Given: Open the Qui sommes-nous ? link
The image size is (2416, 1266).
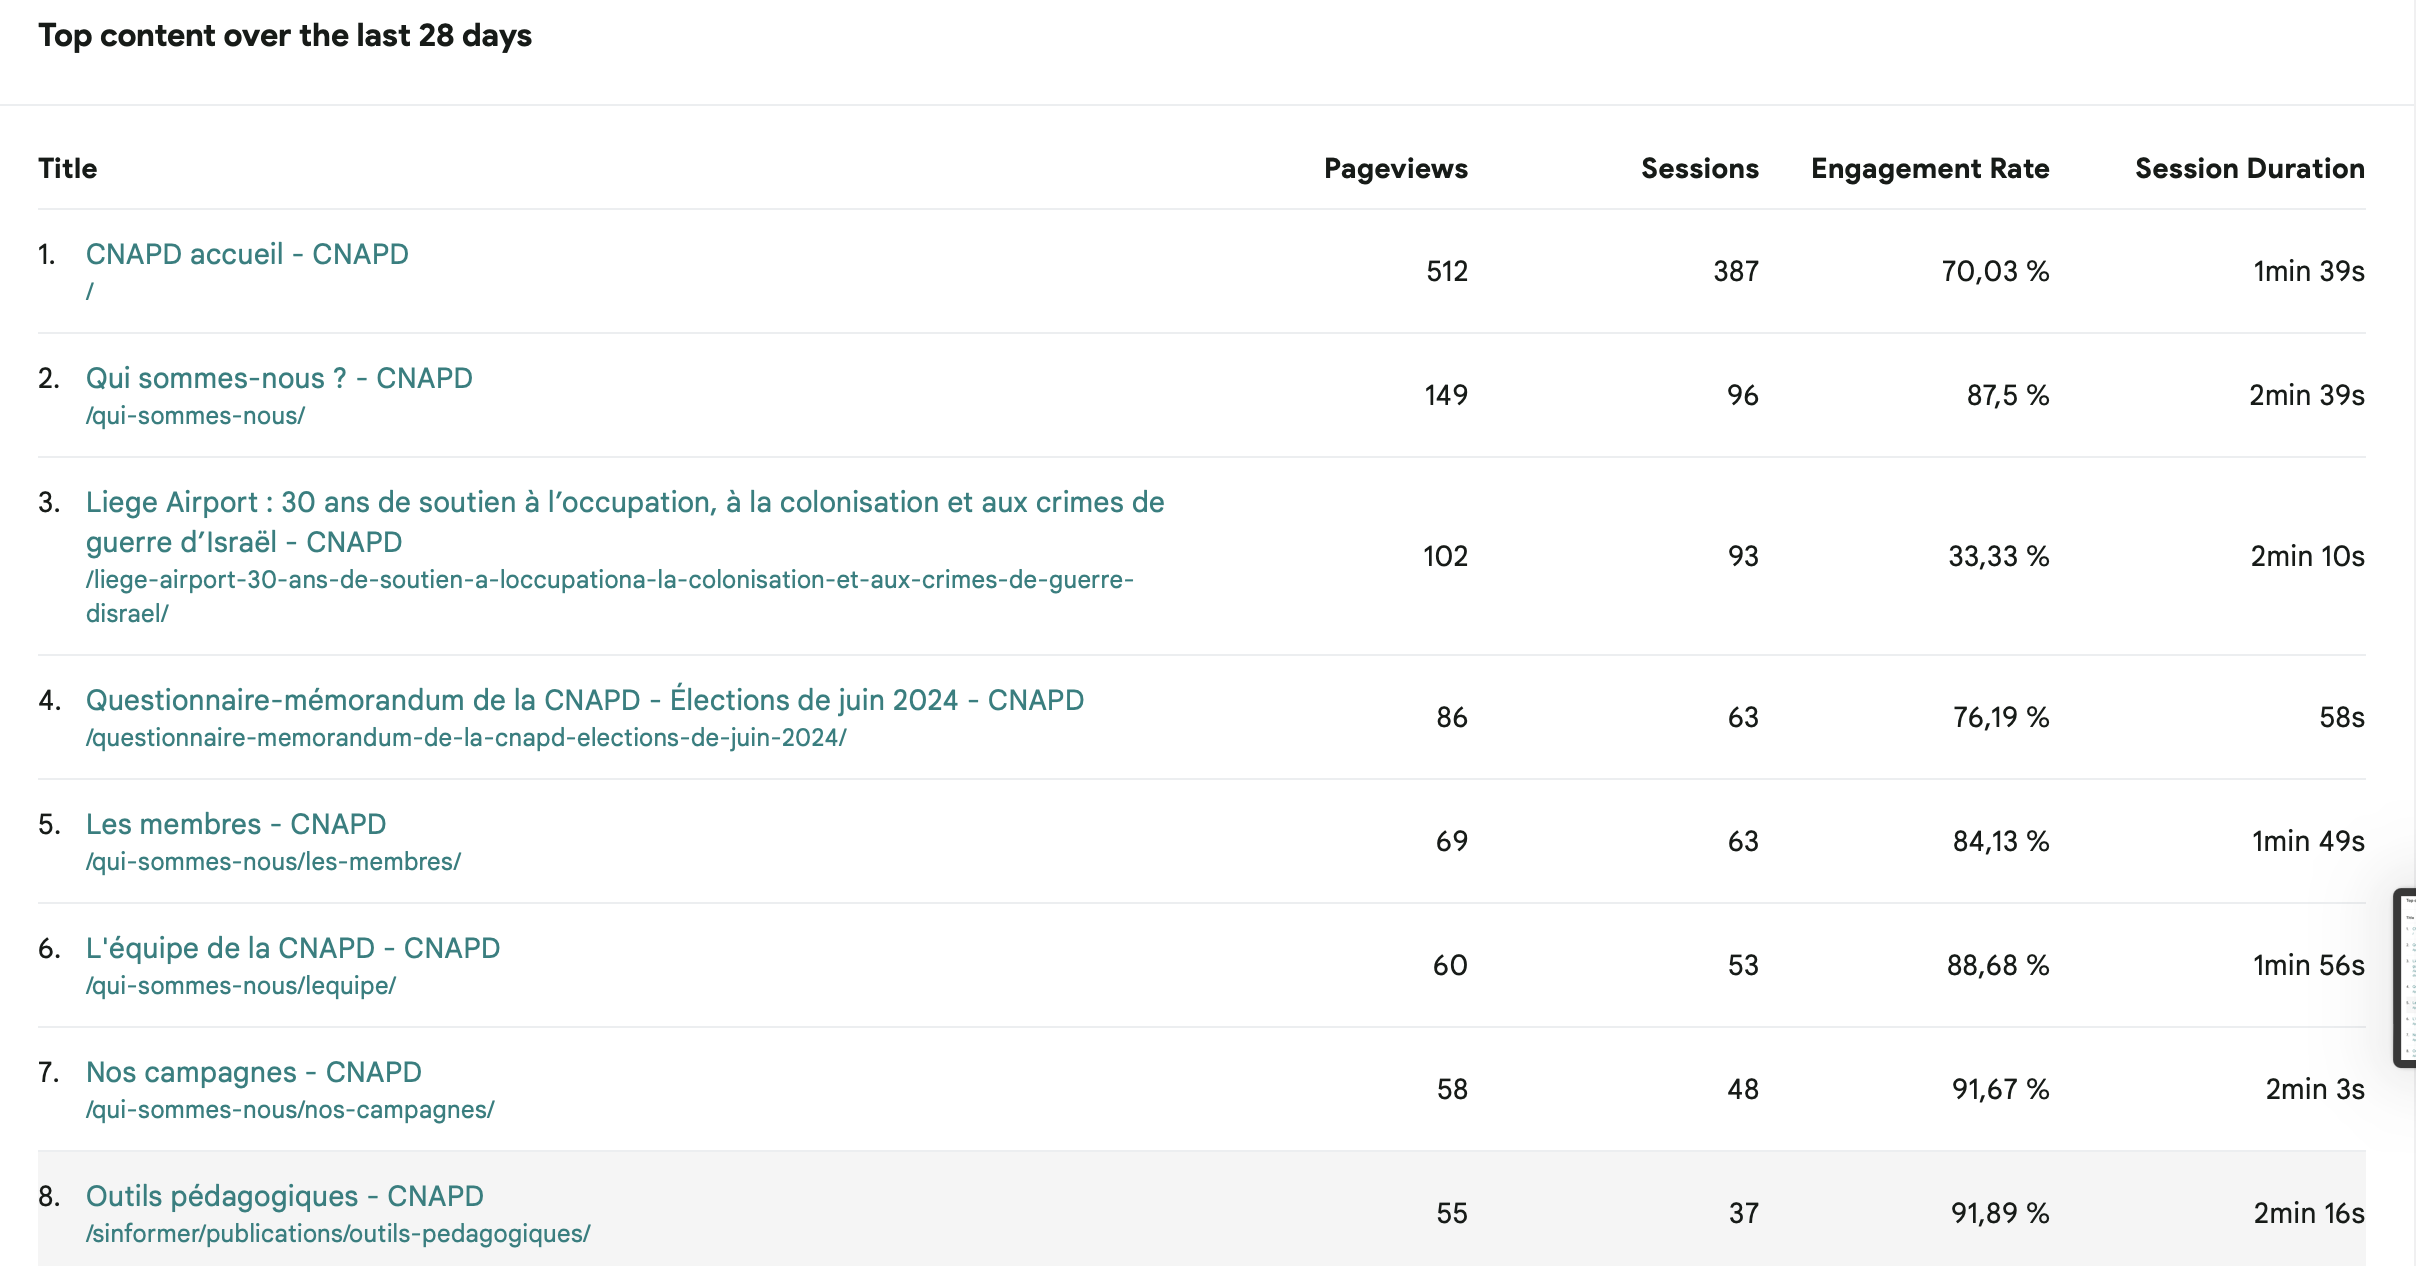Looking at the screenshot, I should pos(279,378).
